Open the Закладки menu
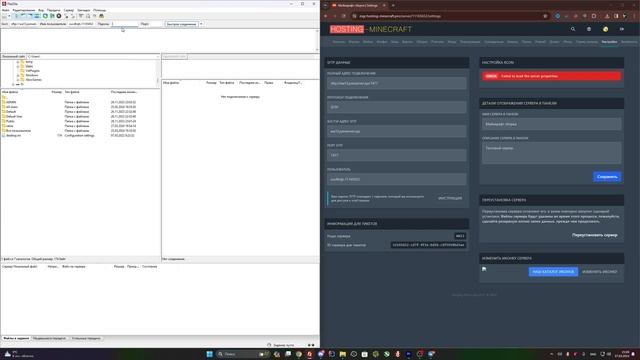 click(x=83, y=10)
